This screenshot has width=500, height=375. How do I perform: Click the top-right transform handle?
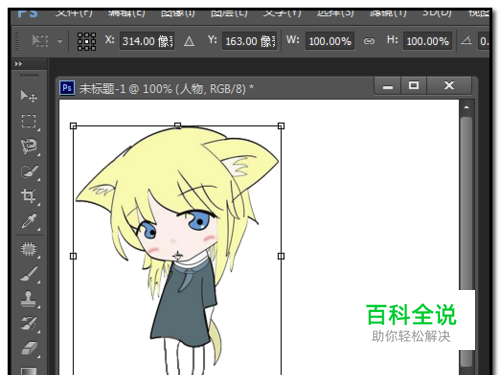click(x=281, y=126)
